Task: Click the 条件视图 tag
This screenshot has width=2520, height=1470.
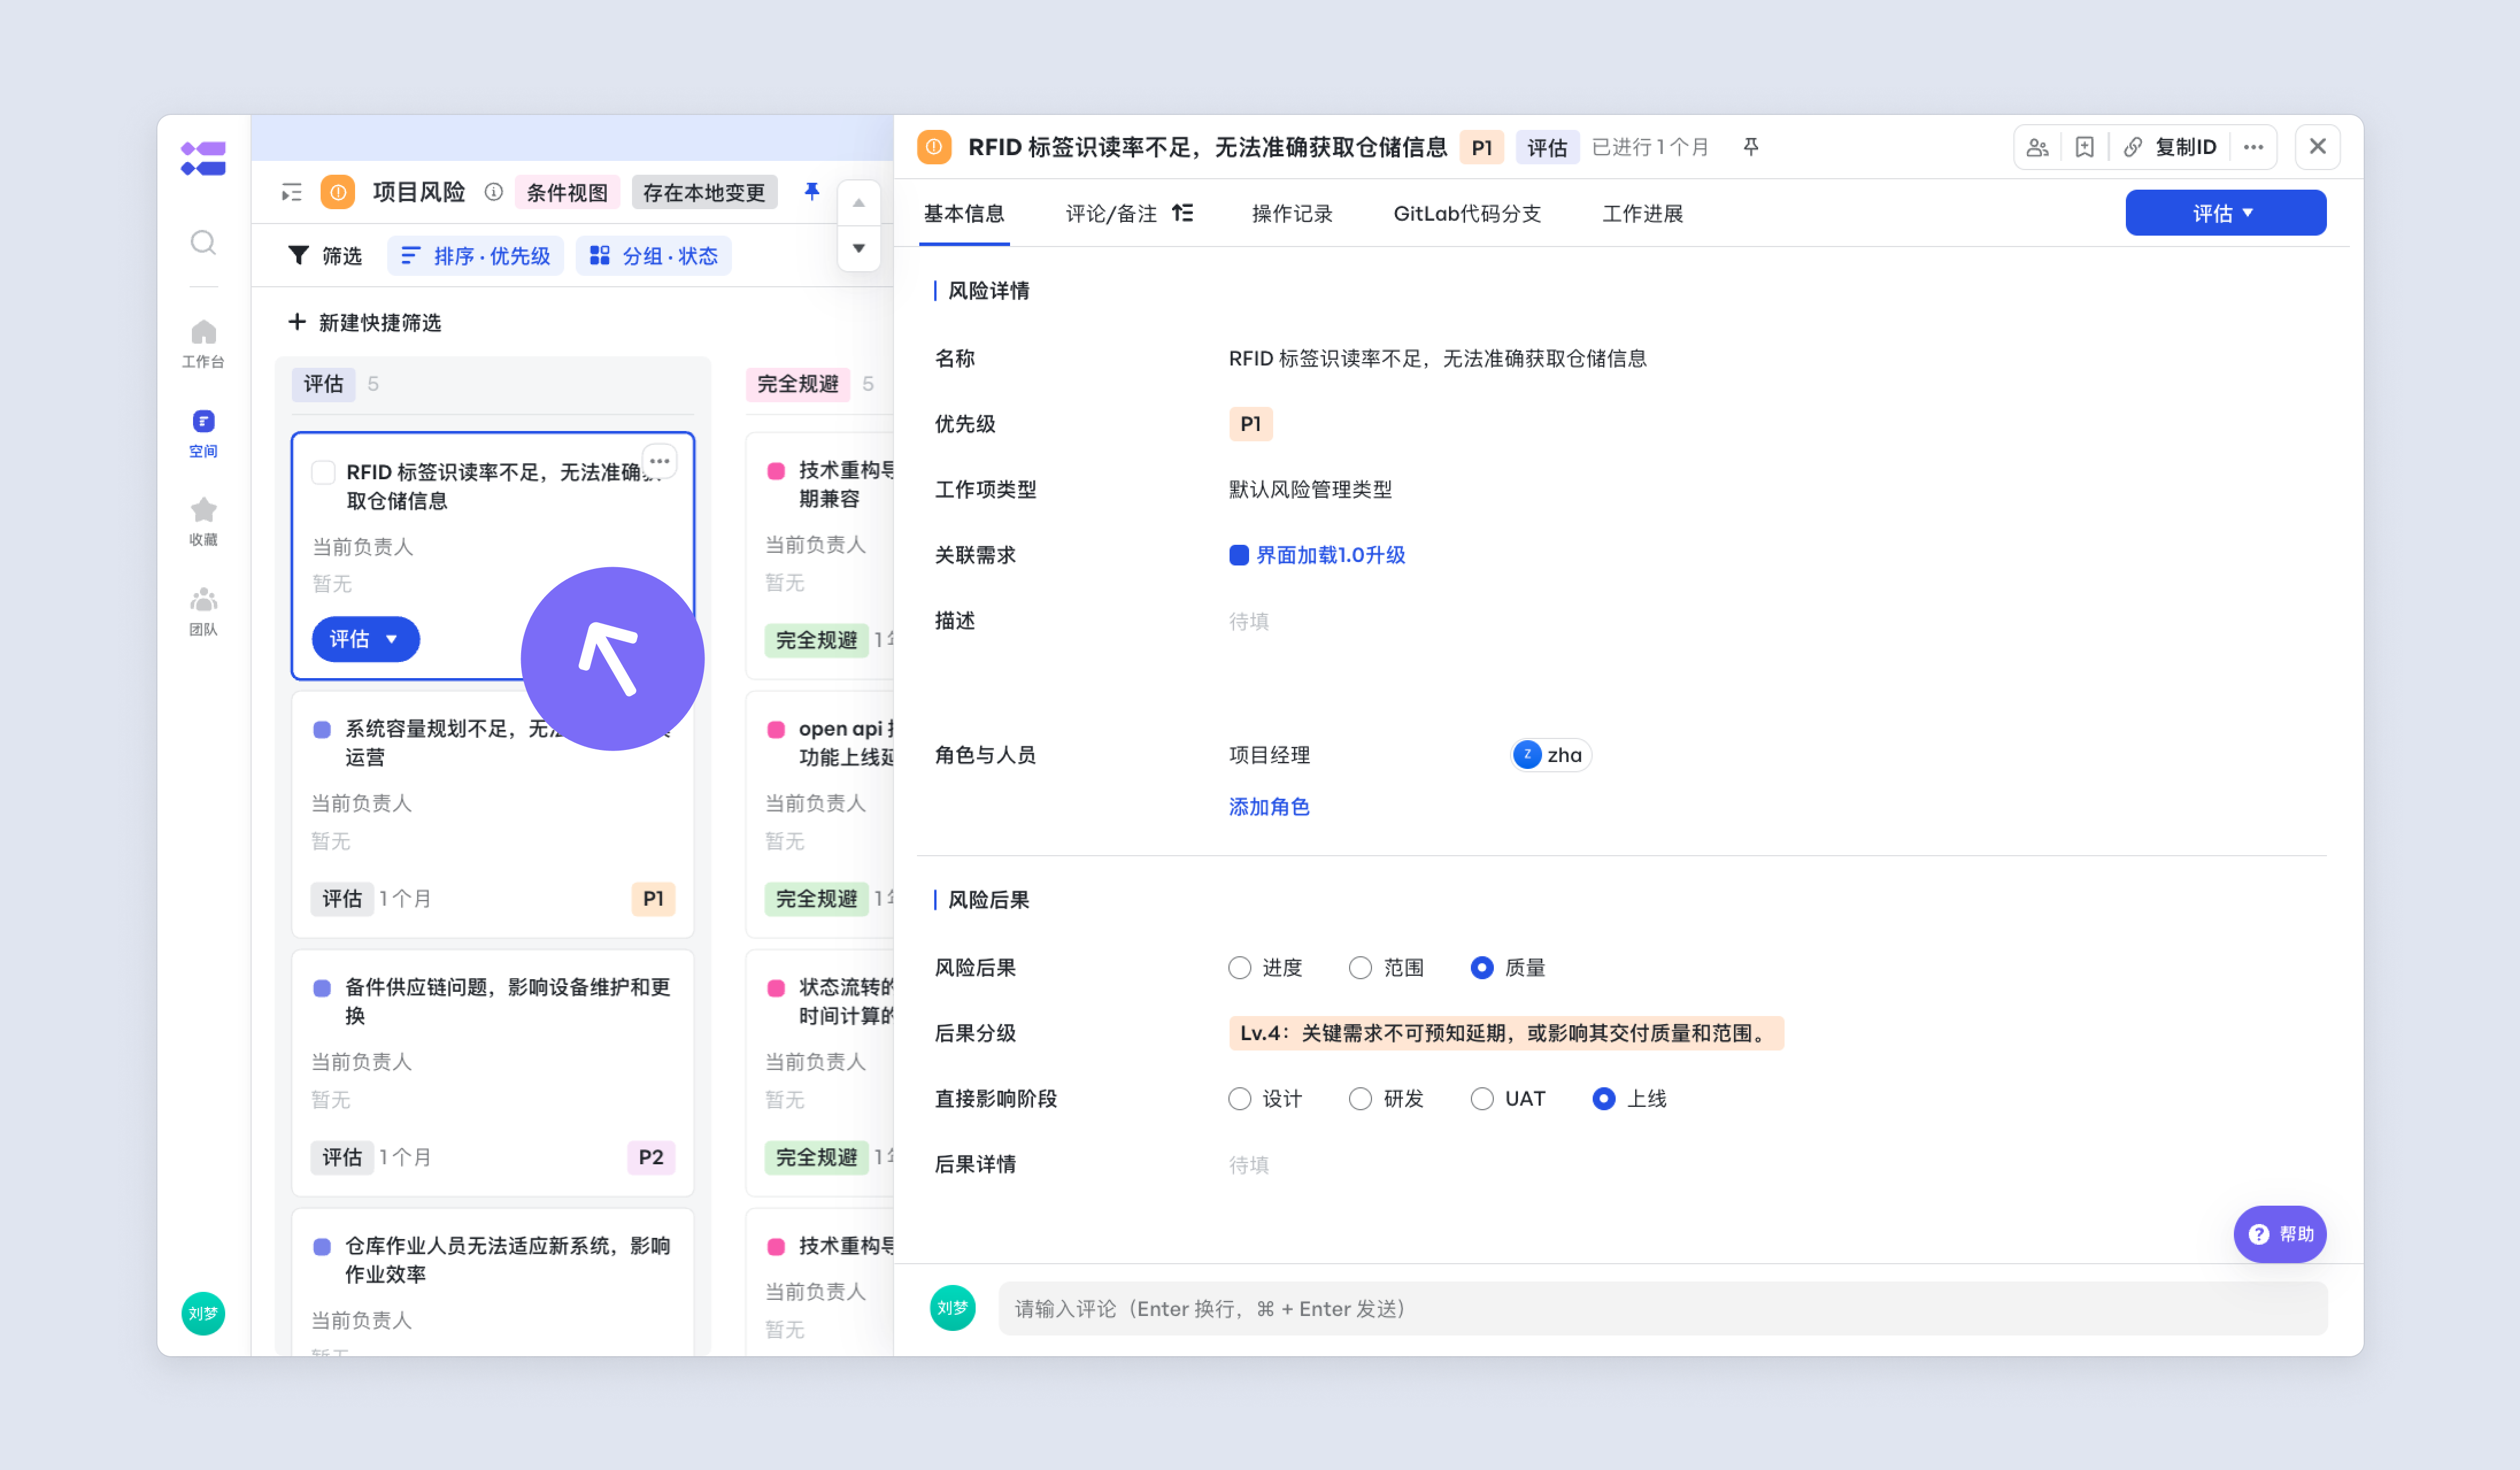Action: [567, 192]
